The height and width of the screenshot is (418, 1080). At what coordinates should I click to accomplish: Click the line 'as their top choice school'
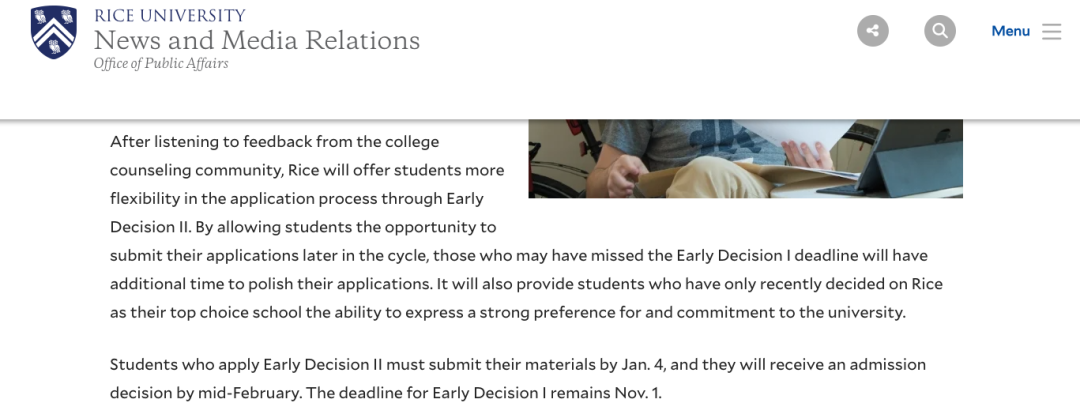coord(508,313)
